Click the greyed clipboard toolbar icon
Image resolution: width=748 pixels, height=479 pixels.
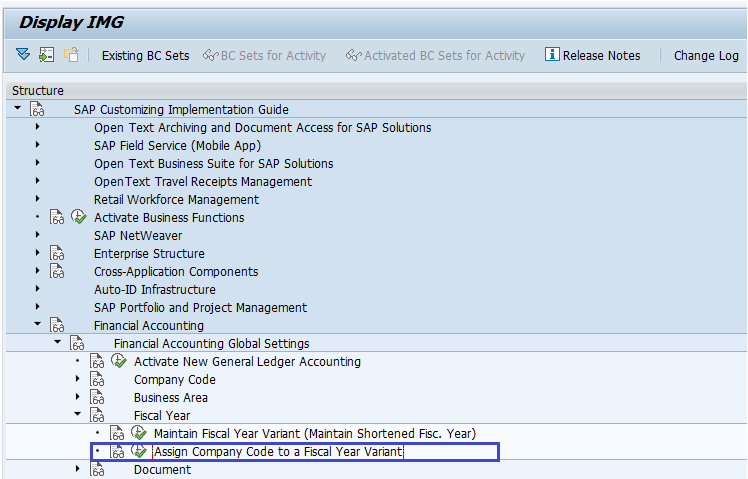tap(71, 55)
